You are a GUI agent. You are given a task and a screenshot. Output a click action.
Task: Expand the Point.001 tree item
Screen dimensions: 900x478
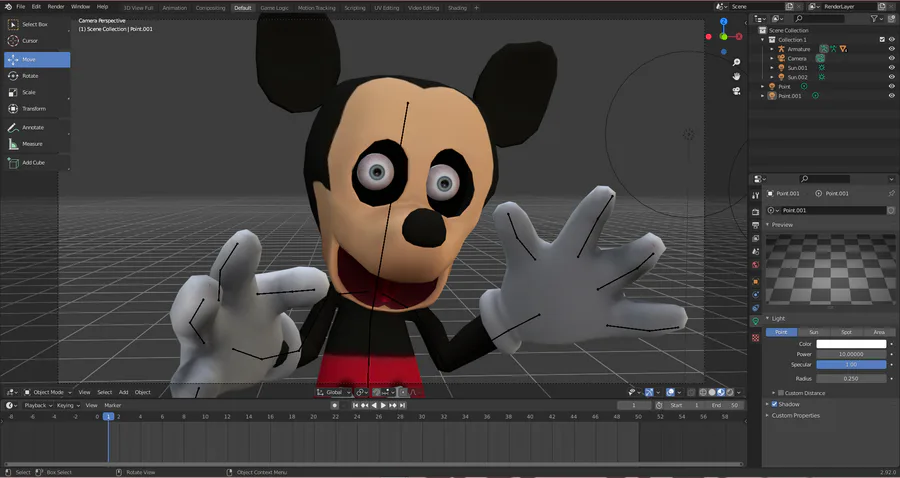pyautogui.click(x=763, y=96)
